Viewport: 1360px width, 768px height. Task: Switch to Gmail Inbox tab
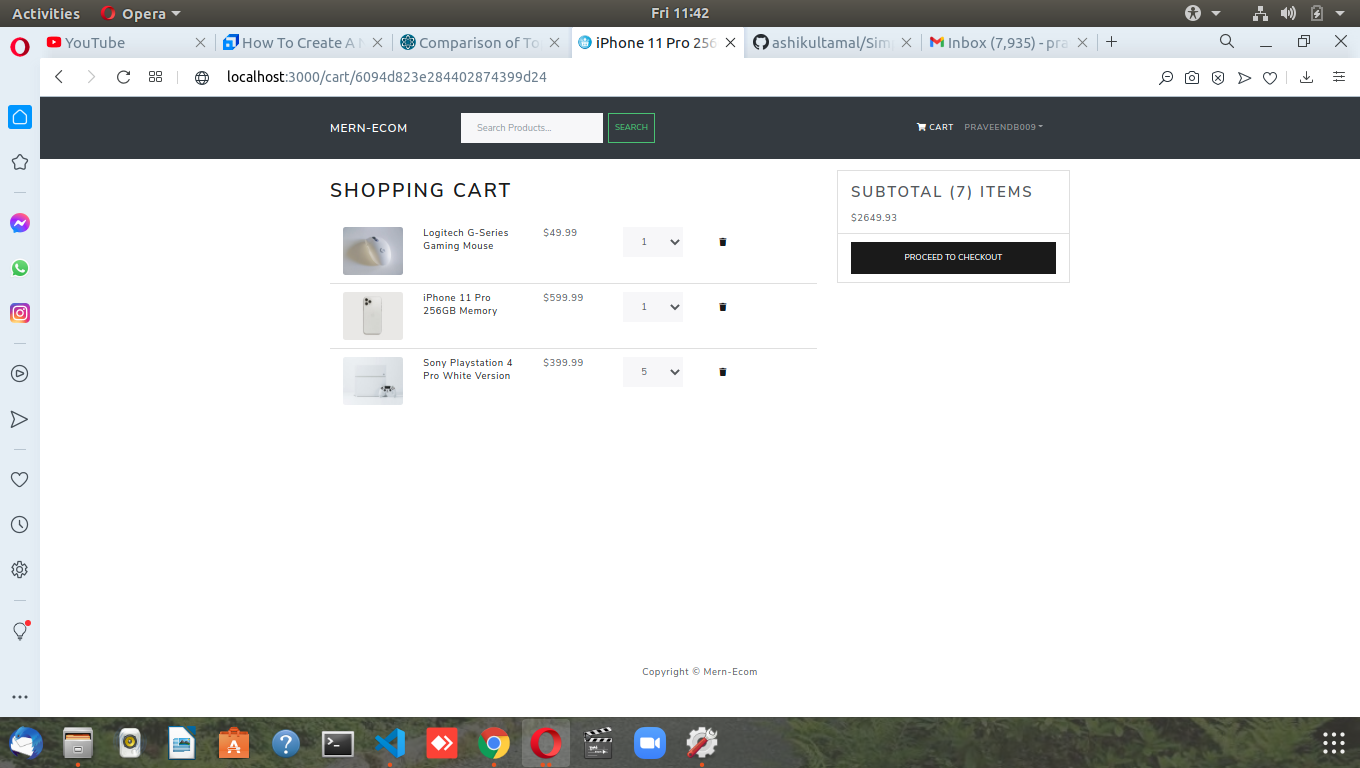pyautogui.click(x=1008, y=43)
